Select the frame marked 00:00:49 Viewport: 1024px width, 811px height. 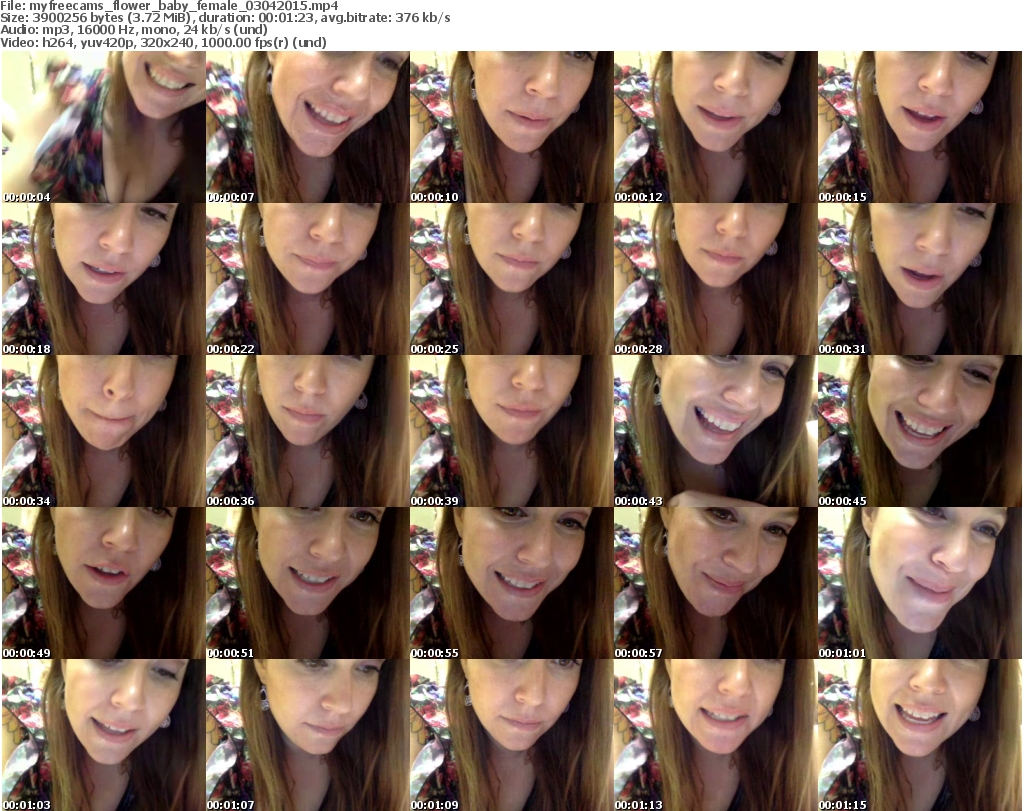[103, 583]
